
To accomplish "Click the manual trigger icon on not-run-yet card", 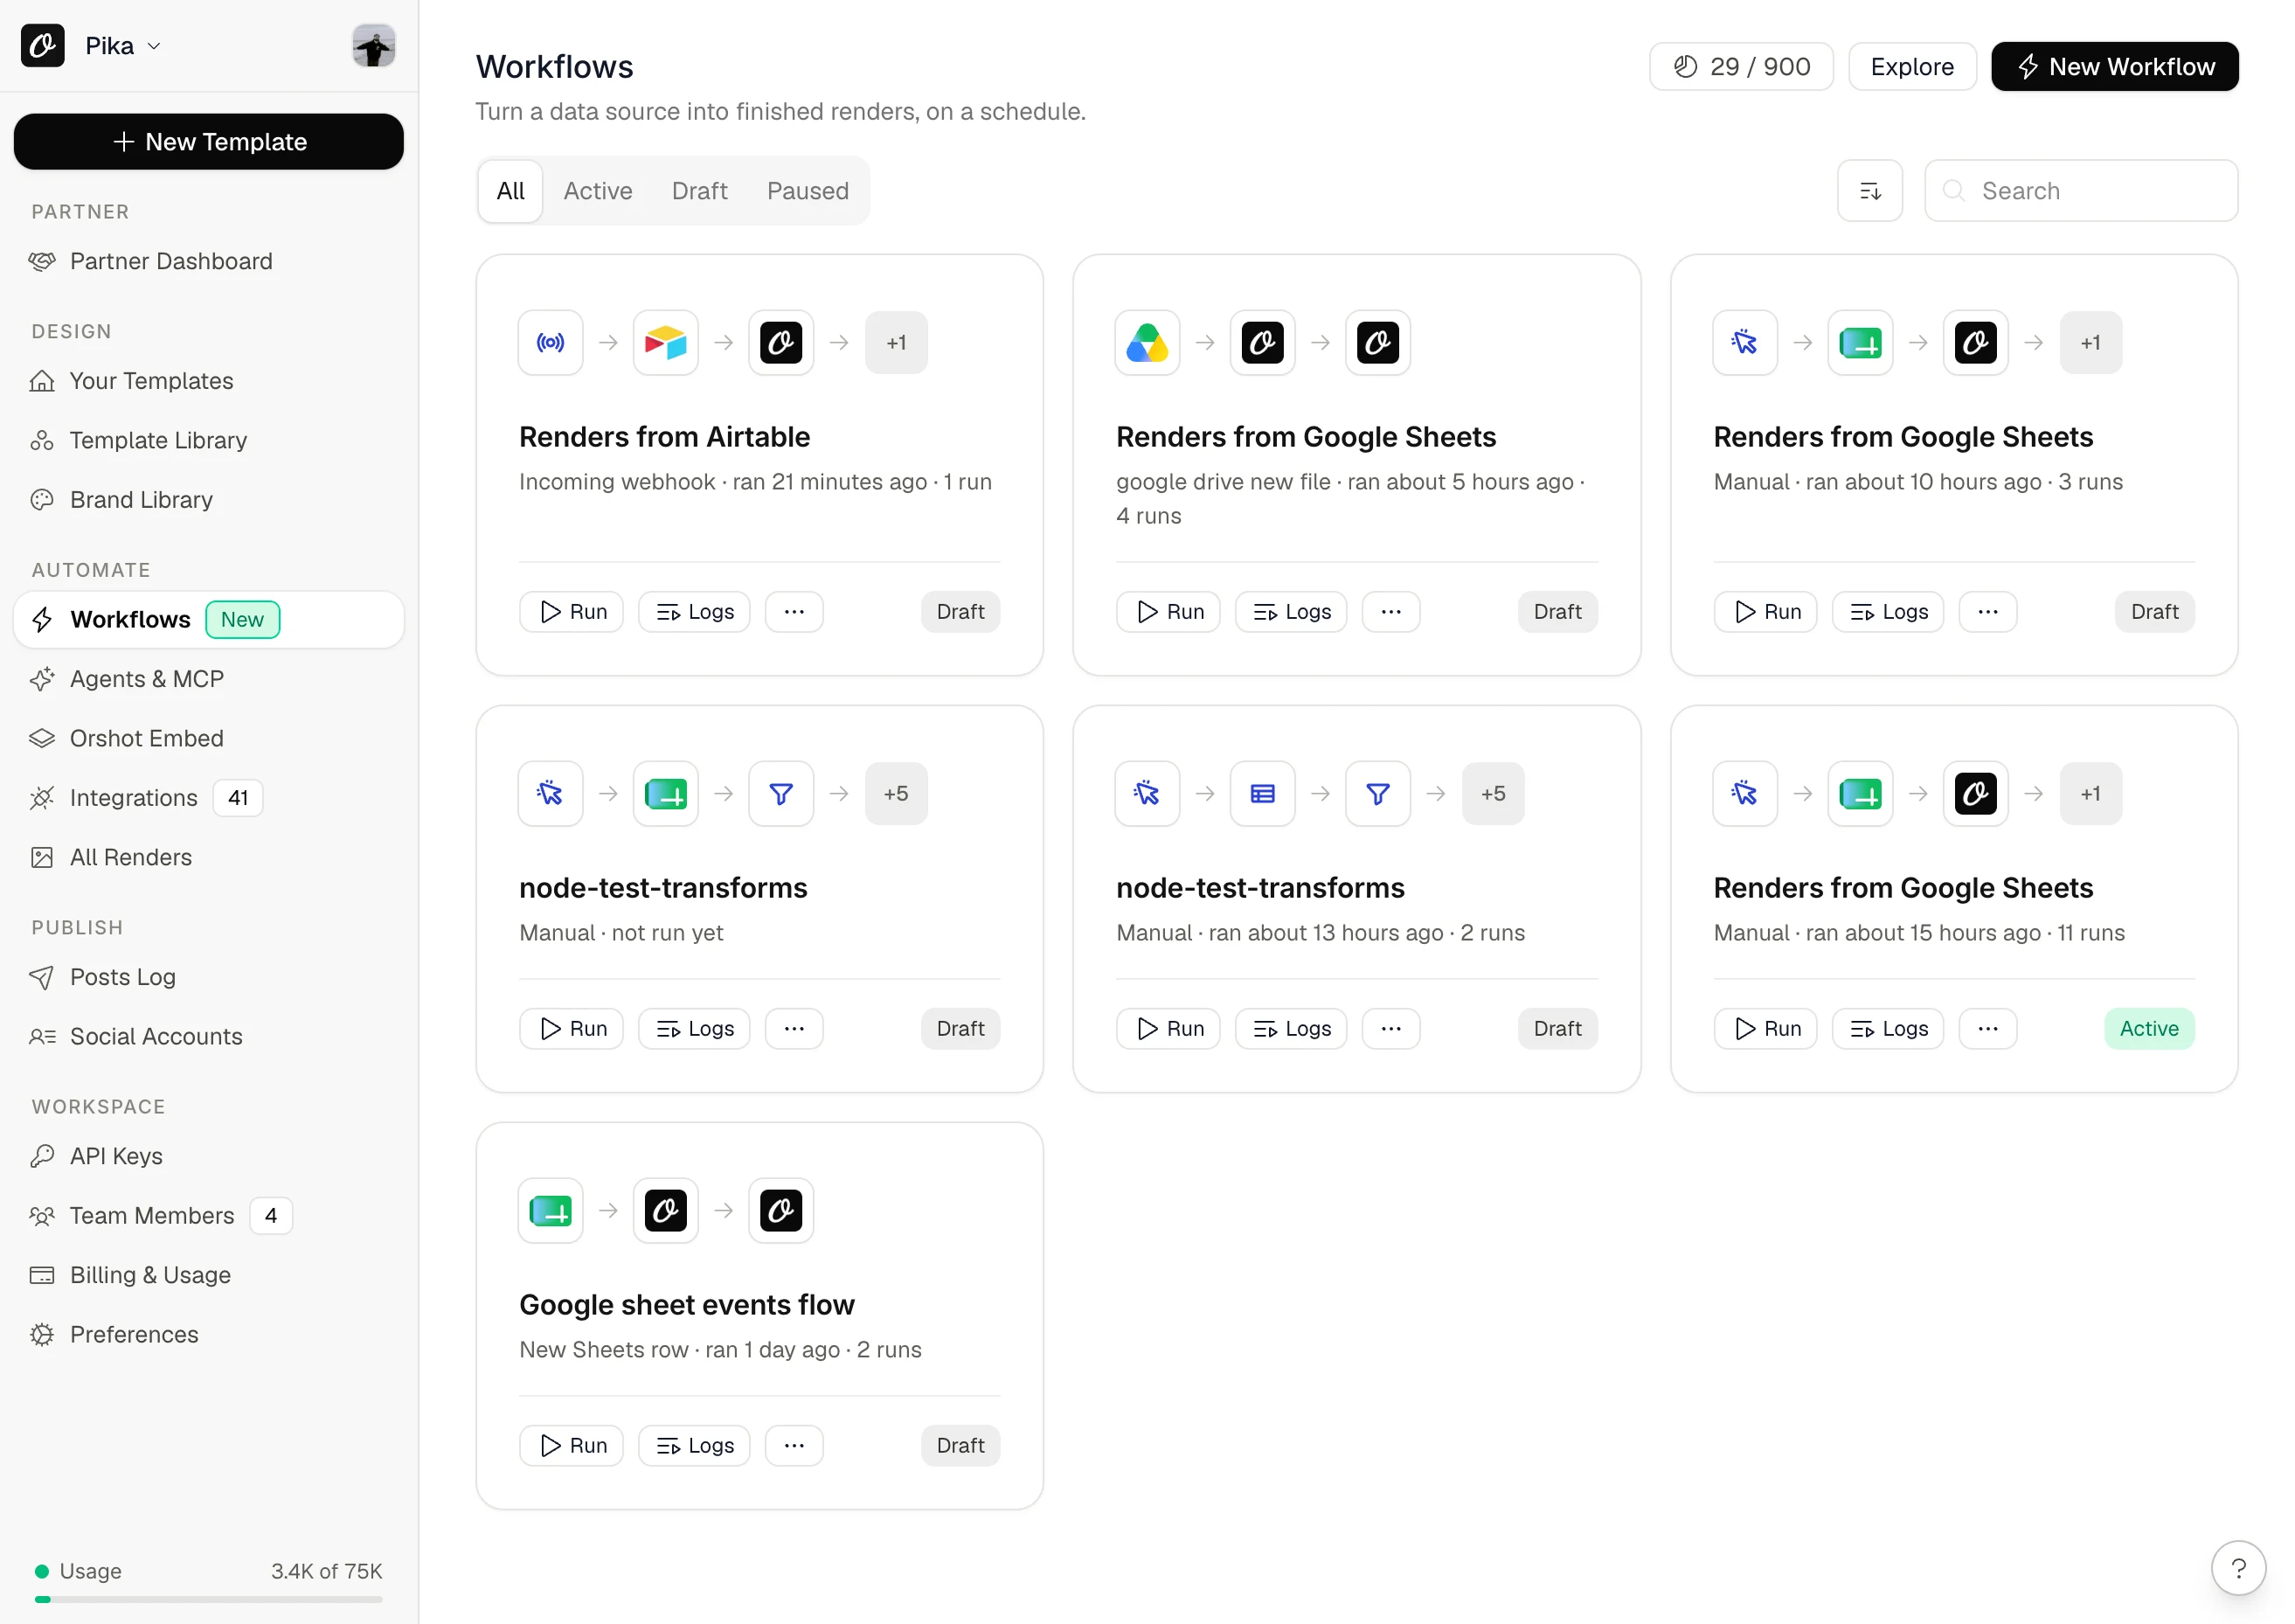I will pyautogui.click(x=550, y=793).
